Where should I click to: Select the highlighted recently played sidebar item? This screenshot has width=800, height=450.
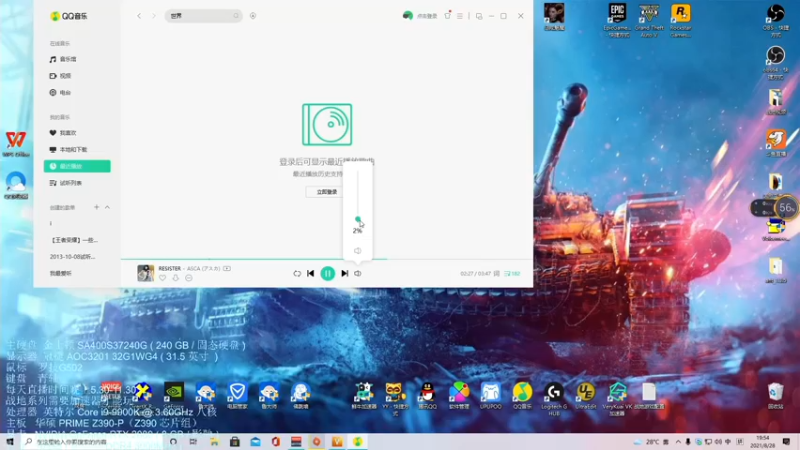point(77,166)
